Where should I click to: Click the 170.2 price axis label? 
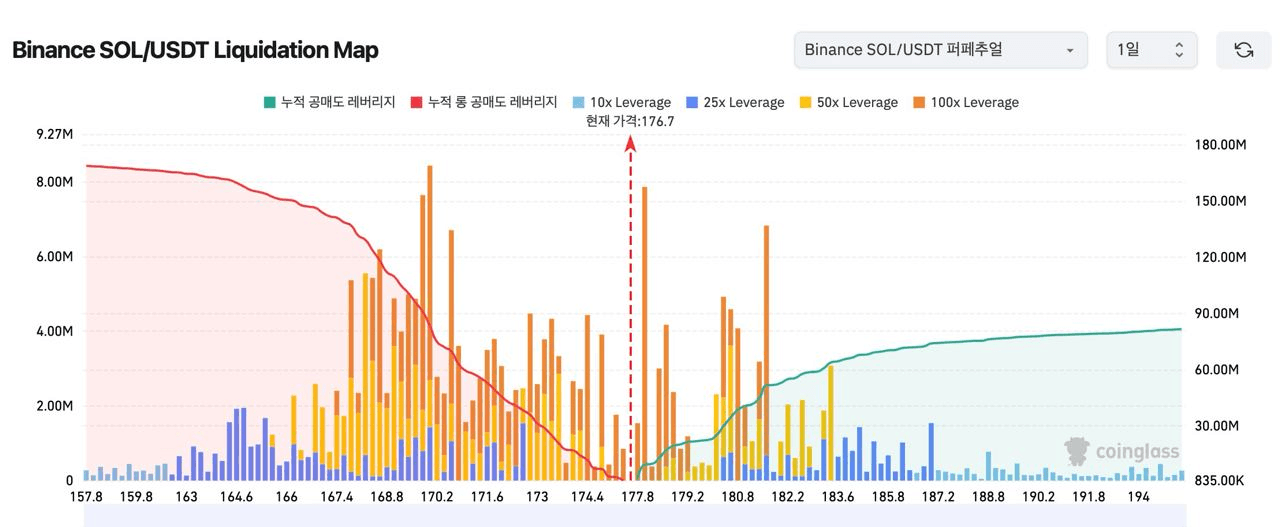point(437,497)
